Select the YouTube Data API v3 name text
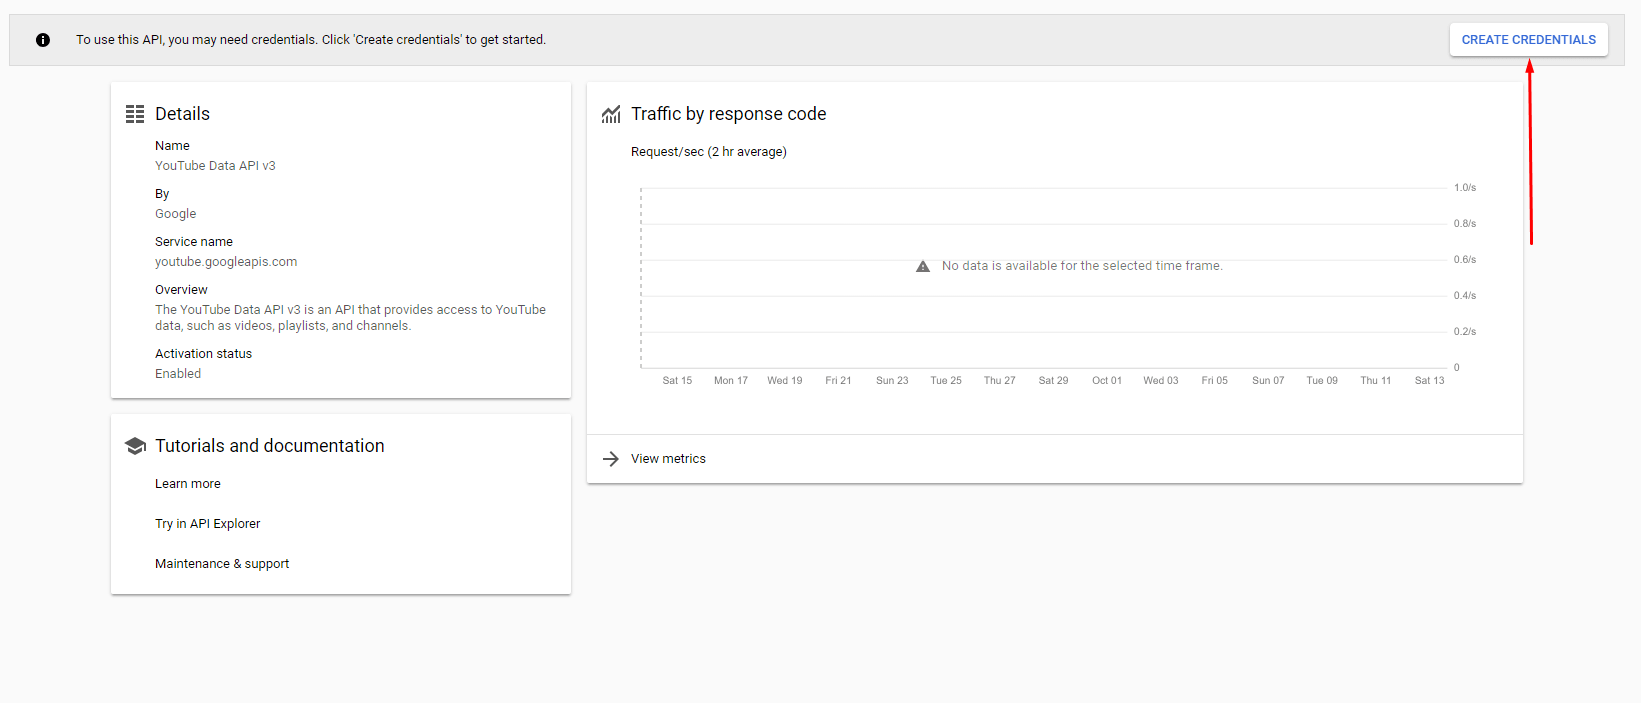Image resolution: width=1641 pixels, height=703 pixels. (215, 166)
